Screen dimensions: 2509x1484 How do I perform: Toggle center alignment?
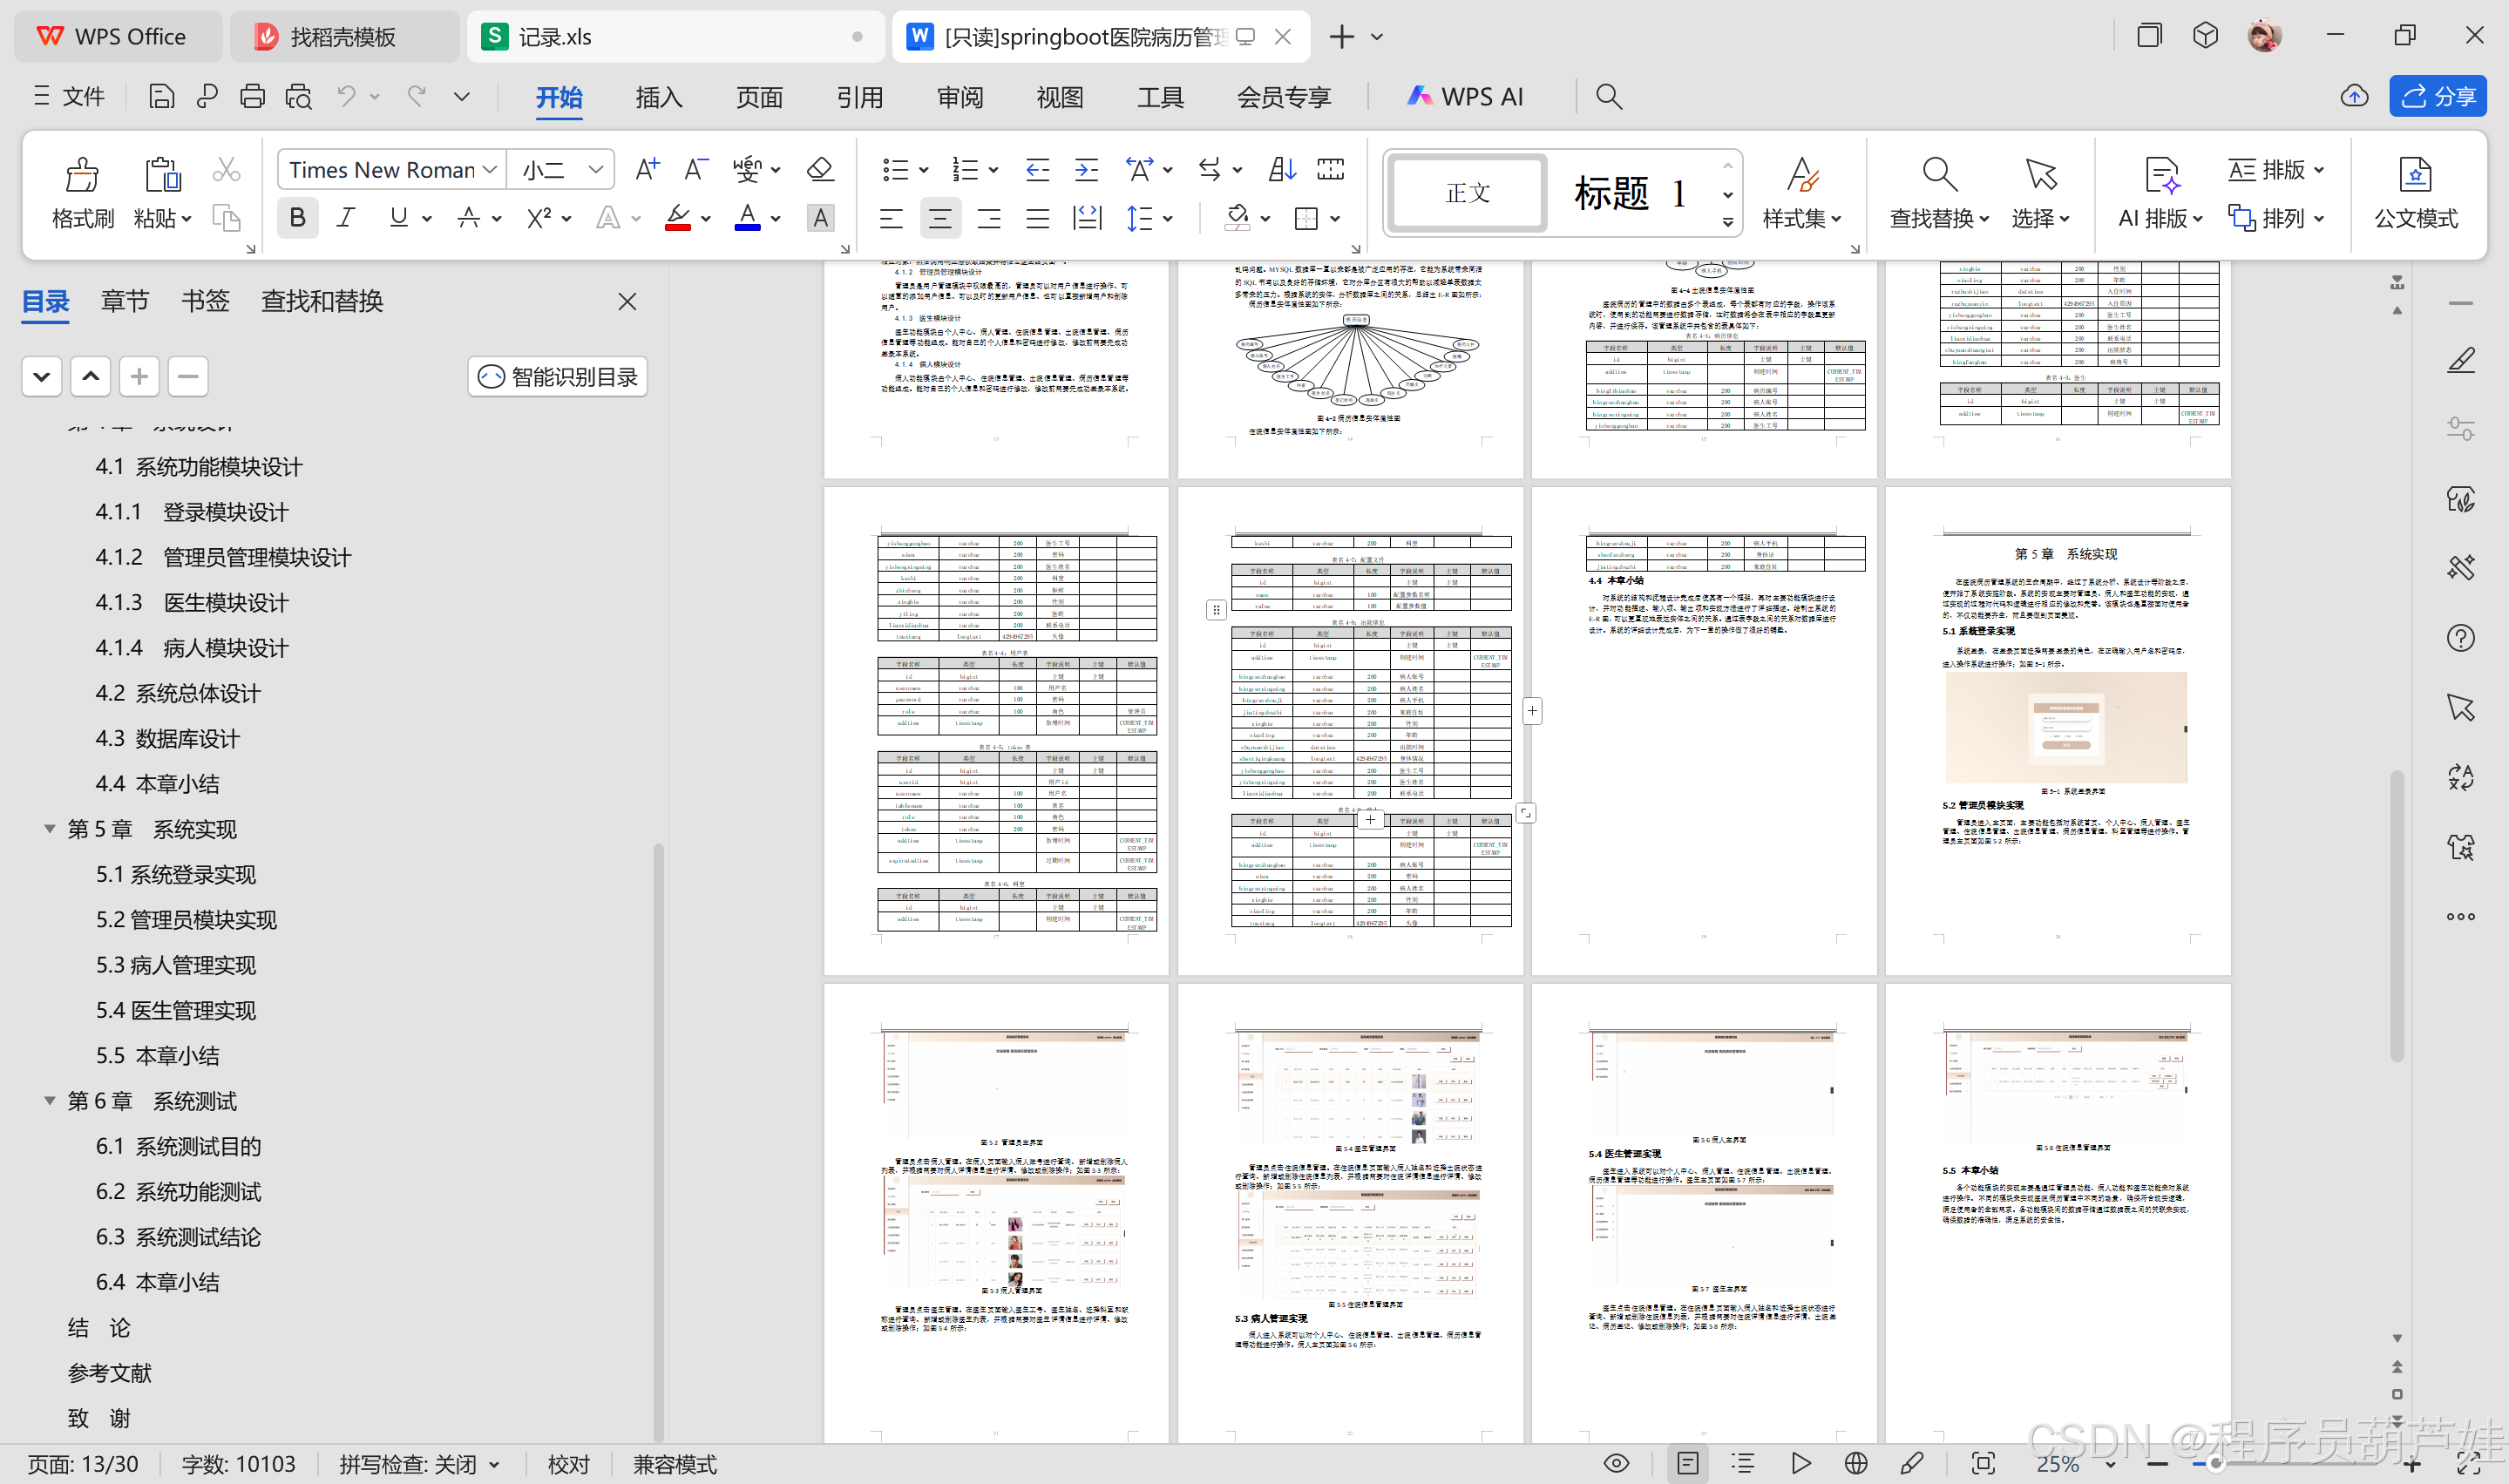coord(939,218)
